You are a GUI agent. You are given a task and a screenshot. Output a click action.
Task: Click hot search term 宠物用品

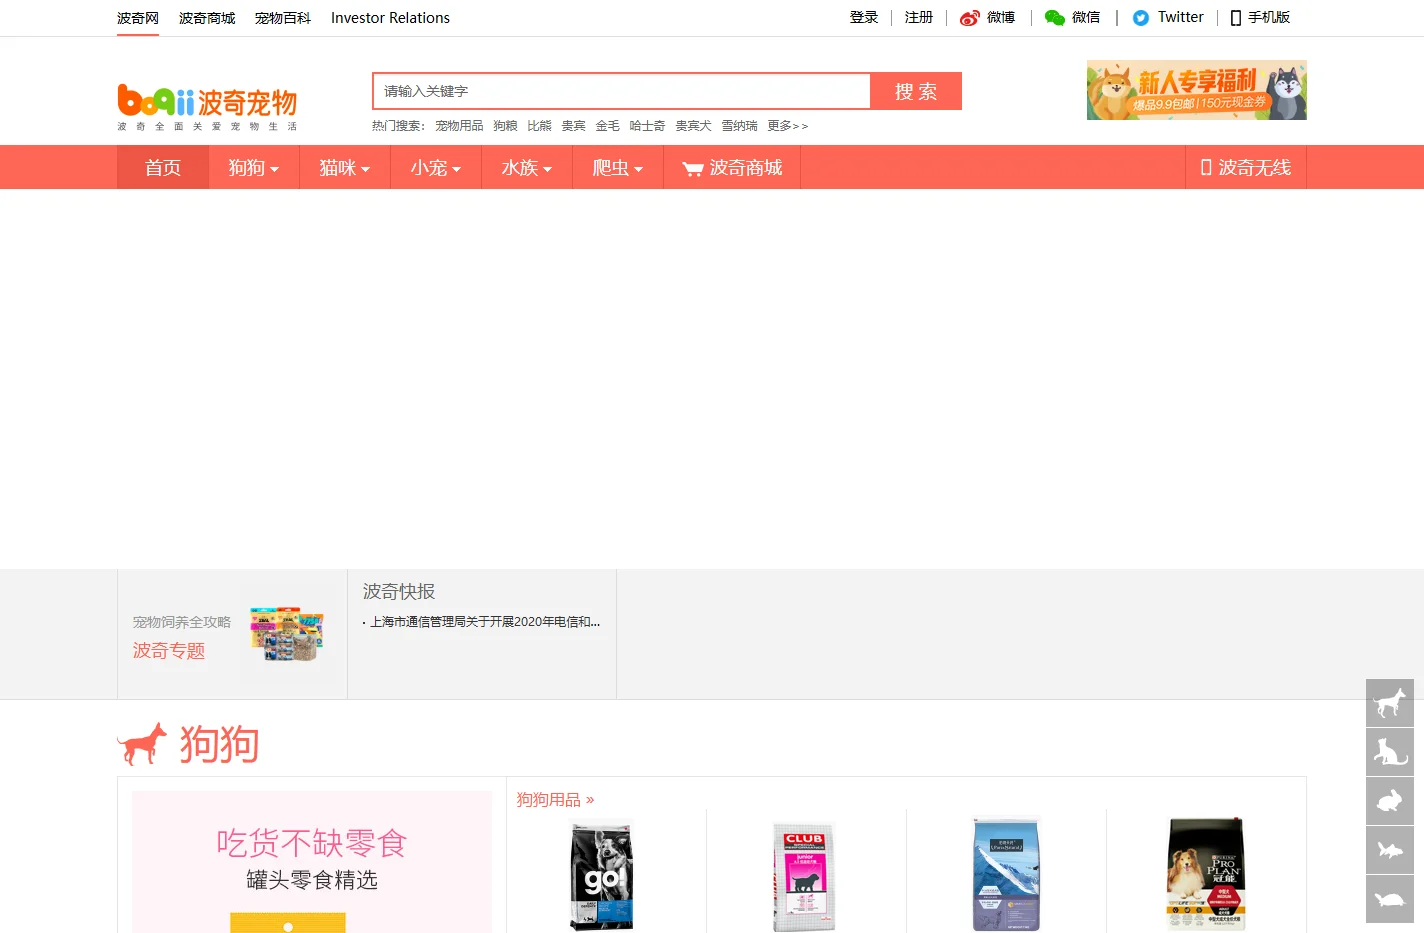tap(459, 126)
